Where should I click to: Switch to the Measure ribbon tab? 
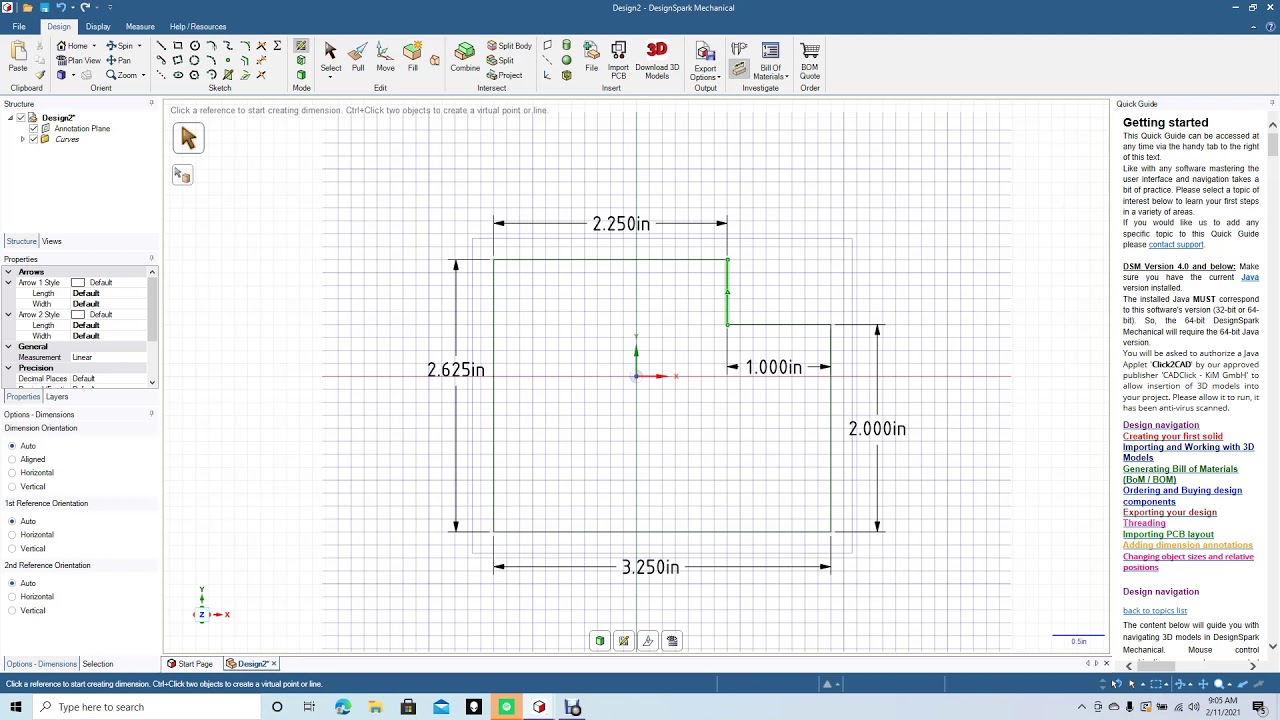point(140,27)
